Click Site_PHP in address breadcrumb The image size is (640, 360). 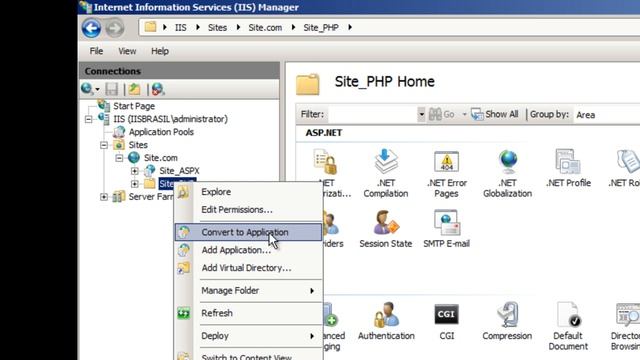tap(321, 27)
